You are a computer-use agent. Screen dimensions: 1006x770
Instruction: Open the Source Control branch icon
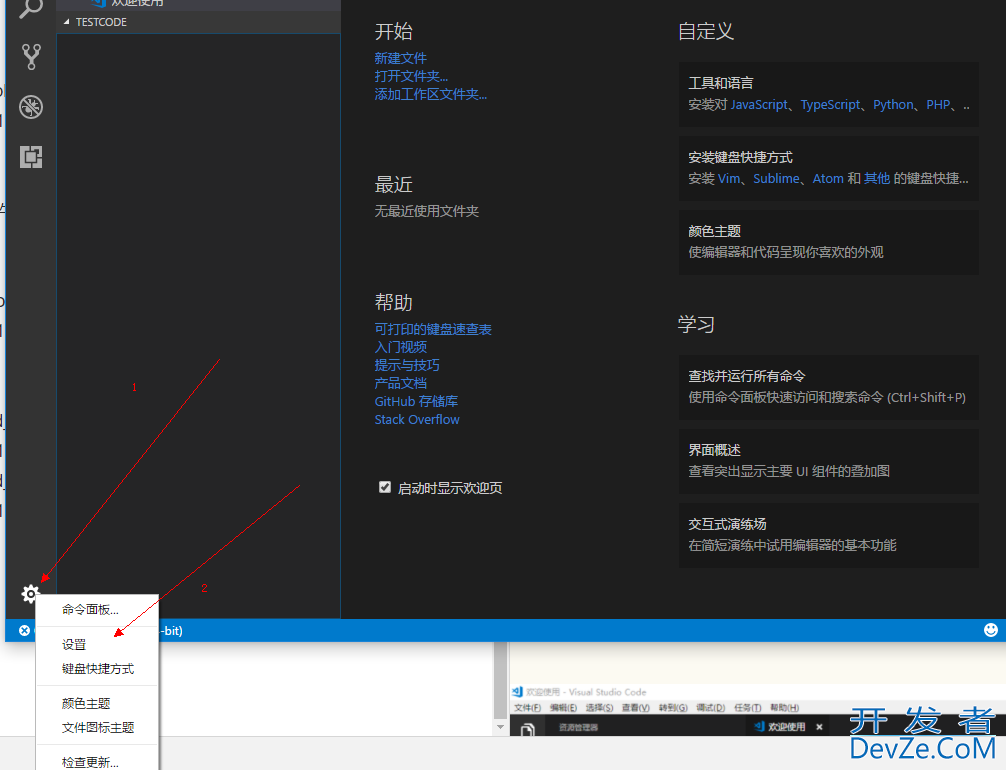31,56
